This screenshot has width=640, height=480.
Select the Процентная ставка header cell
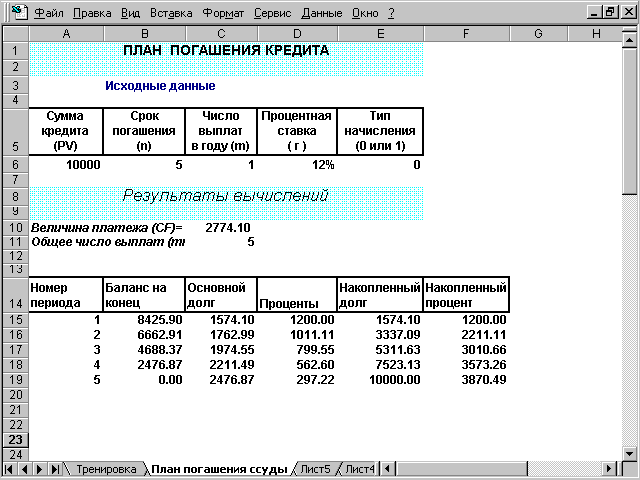click(x=298, y=131)
